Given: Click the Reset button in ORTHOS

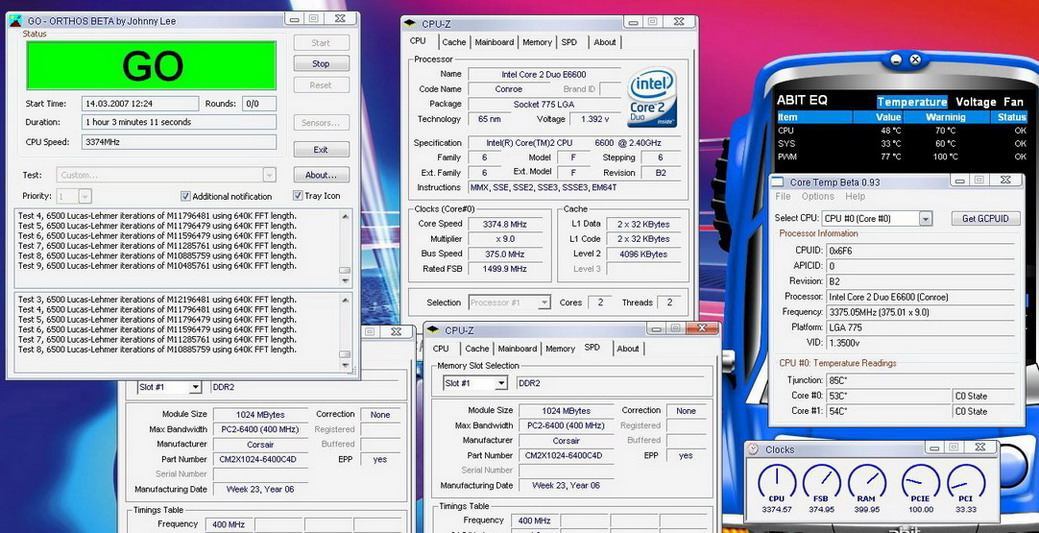Looking at the screenshot, I should coord(321,85).
